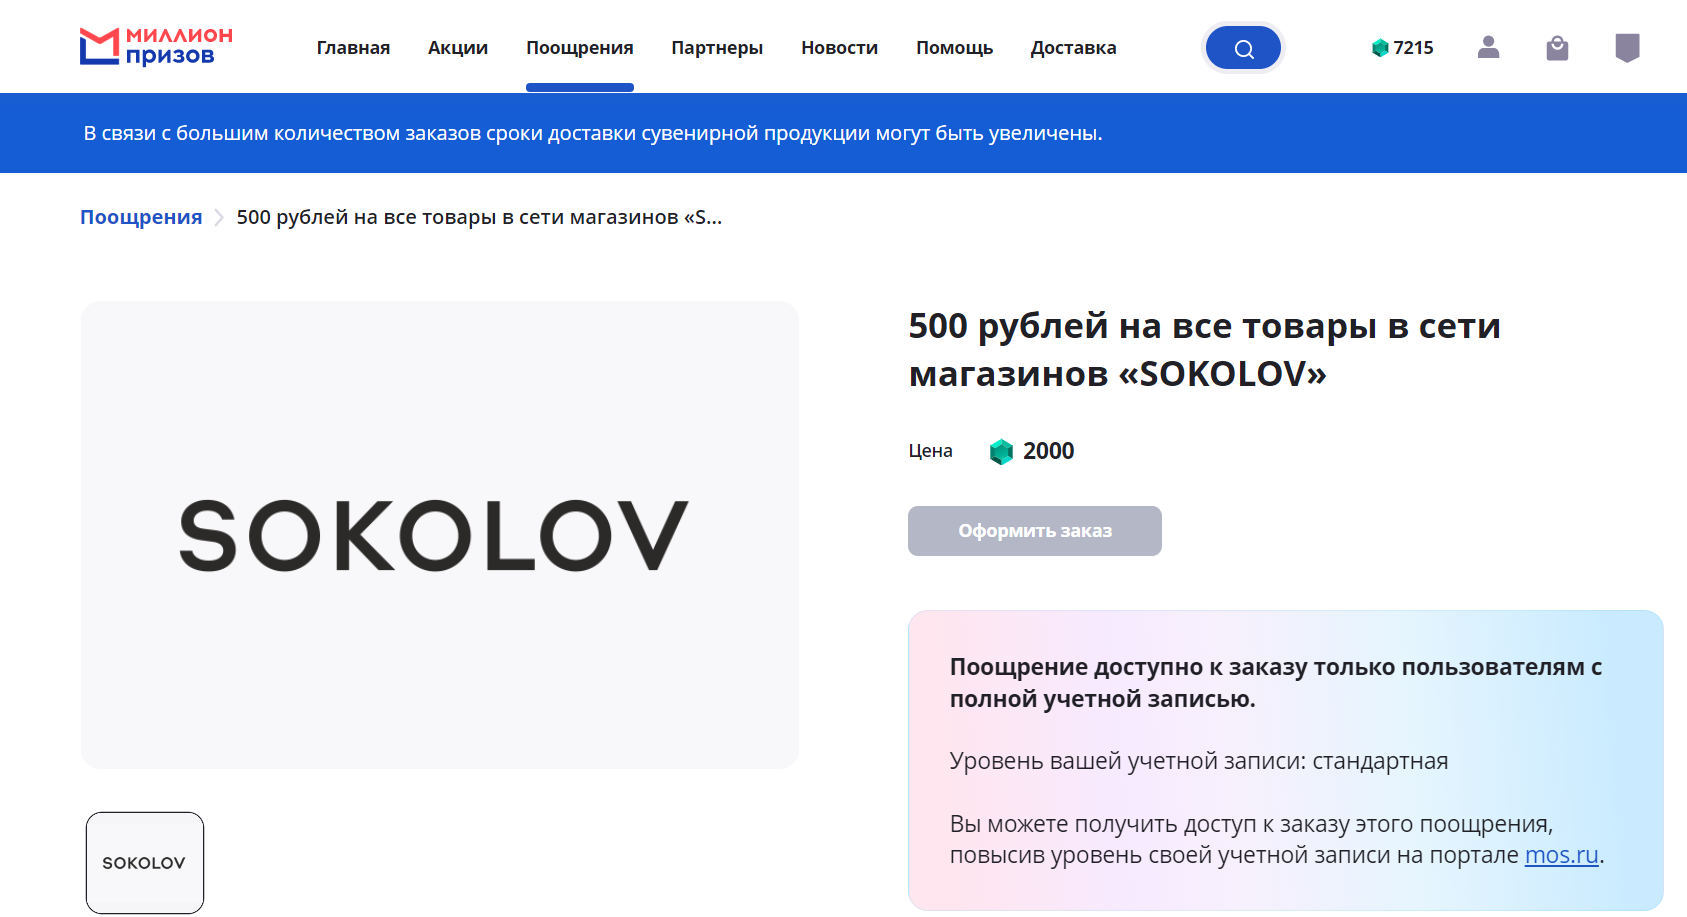Click the bold notice Поощрение доступно к заказу
Screen dimensions: 1687x917
(x=1276, y=682)
